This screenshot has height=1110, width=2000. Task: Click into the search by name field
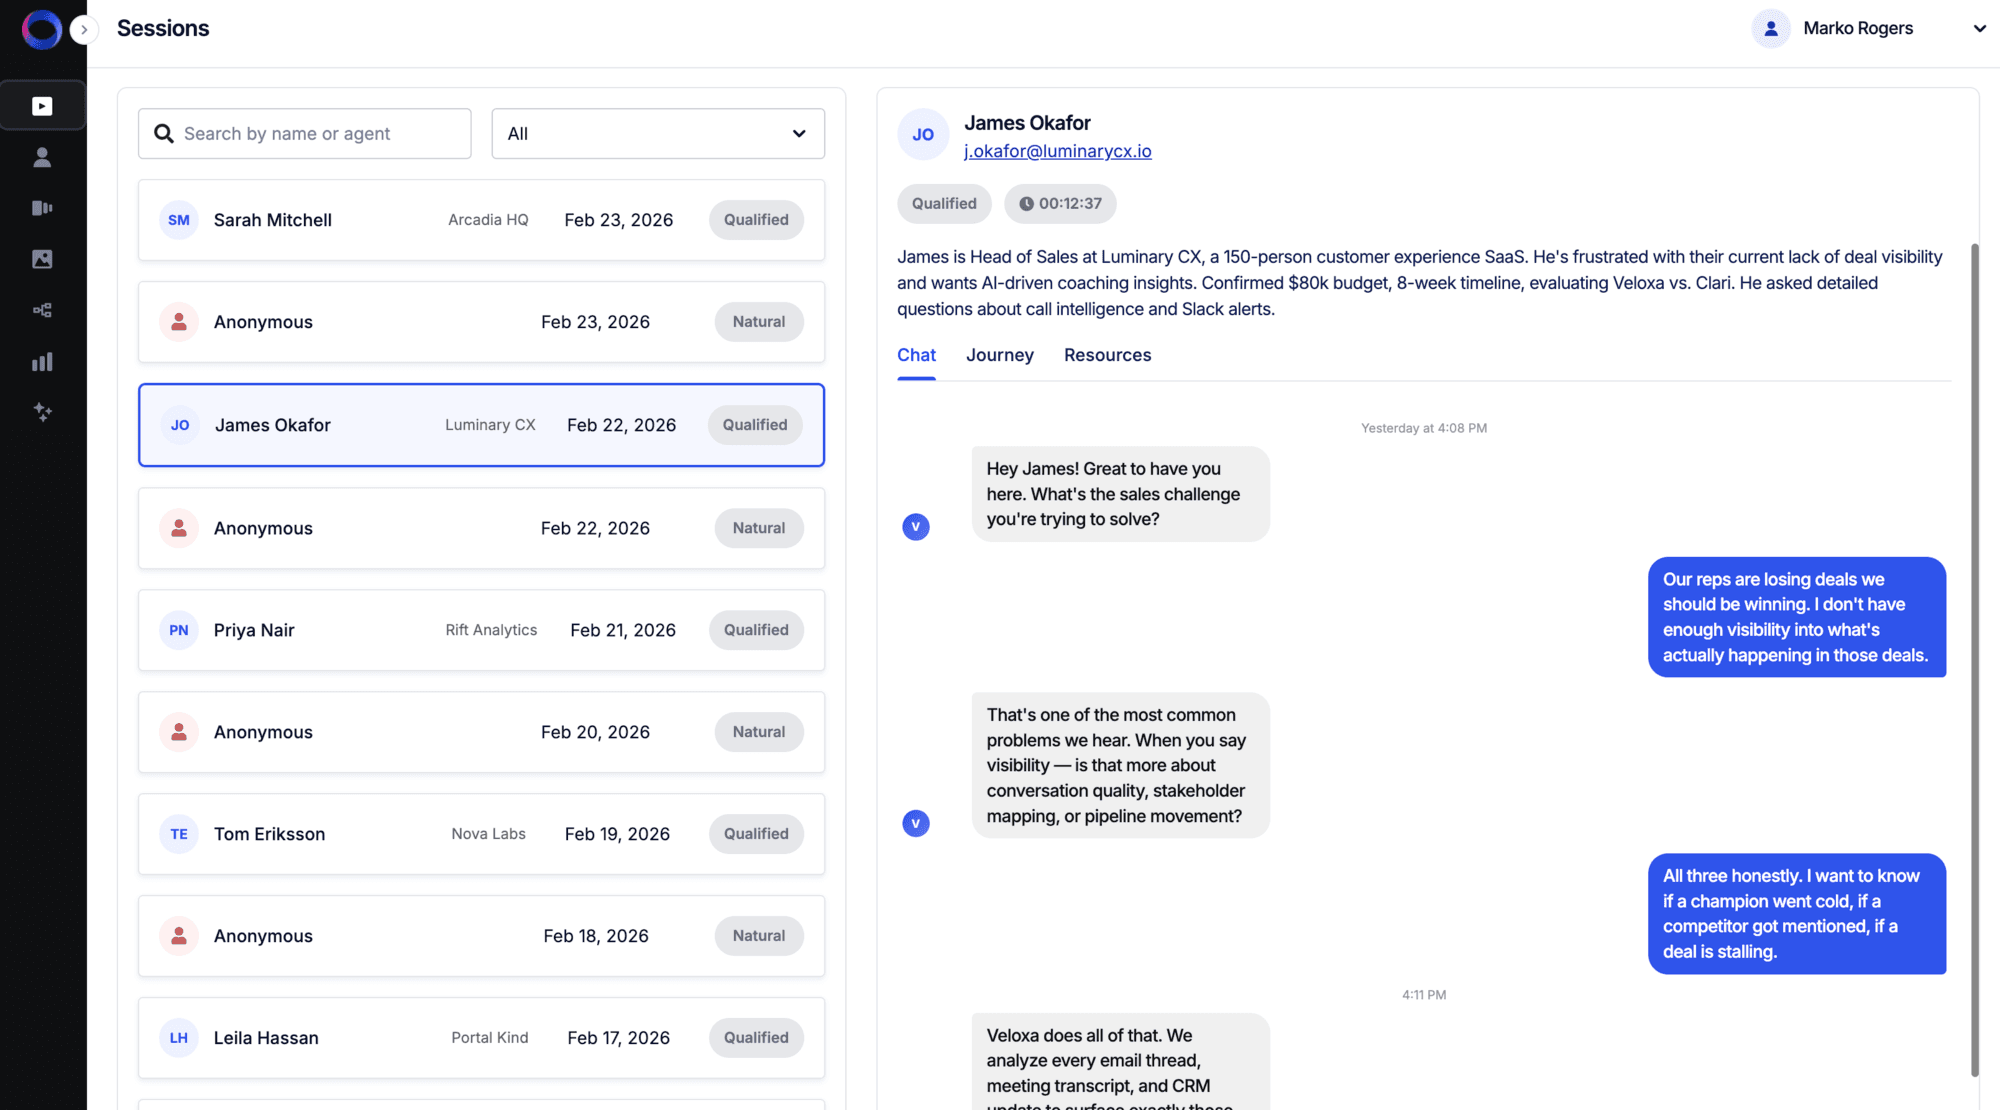(320, 133)
